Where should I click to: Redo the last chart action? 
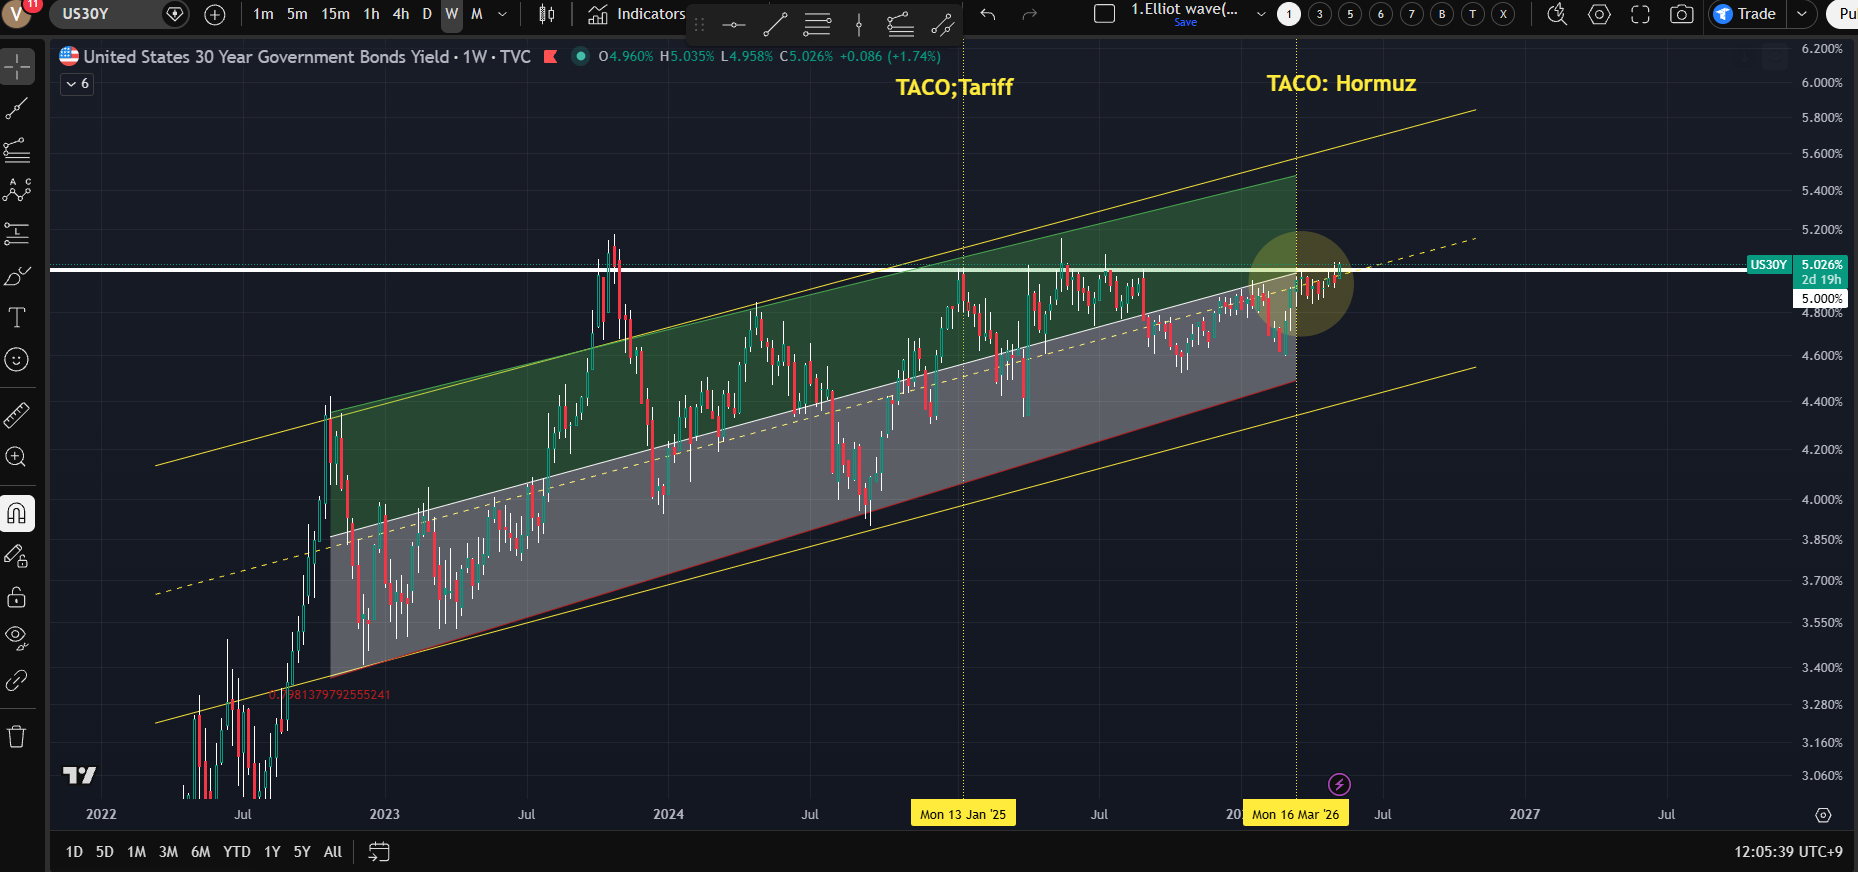(x=1030, y=14)
